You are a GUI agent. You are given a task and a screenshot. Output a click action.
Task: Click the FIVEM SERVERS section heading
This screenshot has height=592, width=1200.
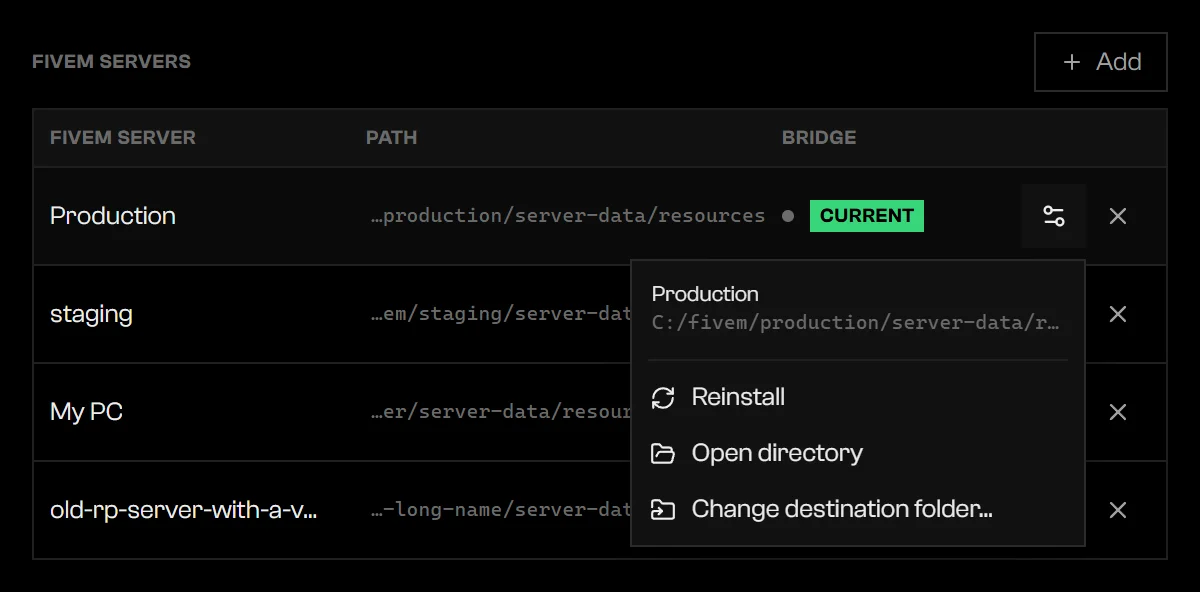[111, 62]
